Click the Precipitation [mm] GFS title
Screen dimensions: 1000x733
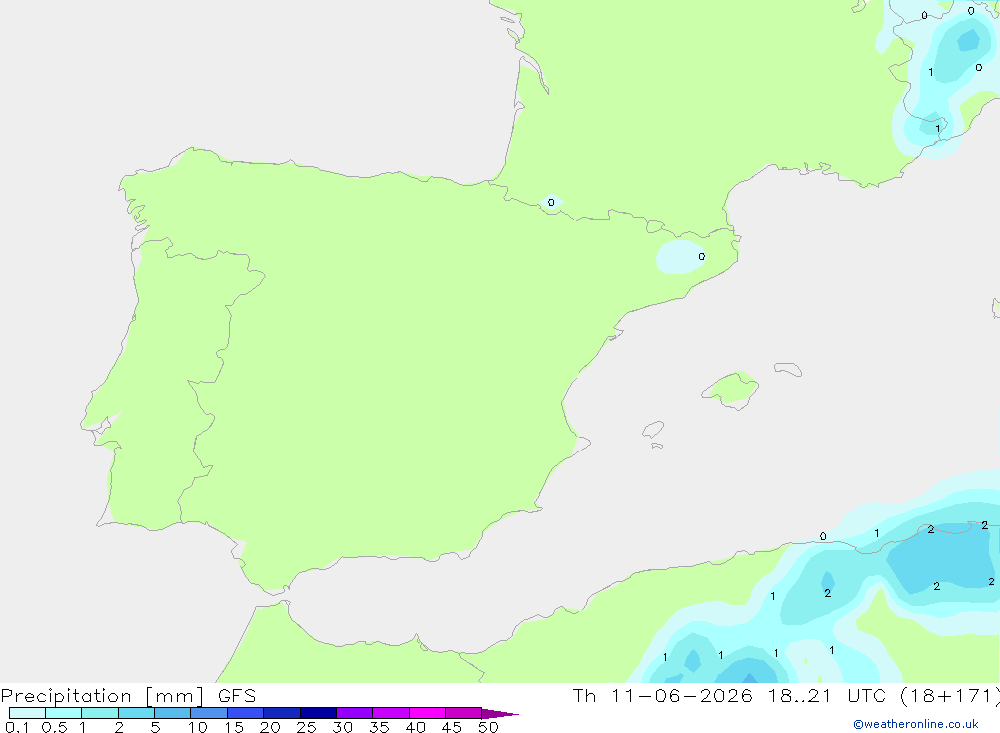click(x=128, y=696)
